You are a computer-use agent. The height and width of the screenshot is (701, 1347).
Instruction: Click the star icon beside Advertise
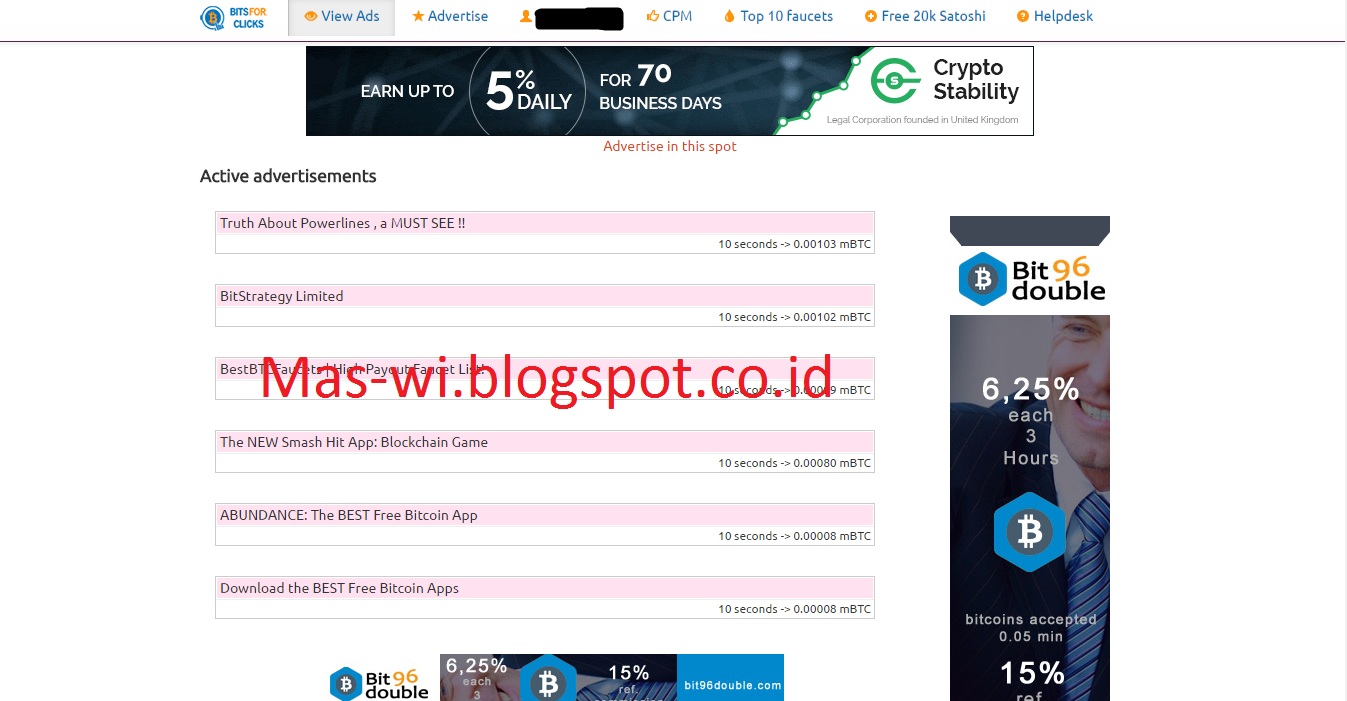pos(418,16)
